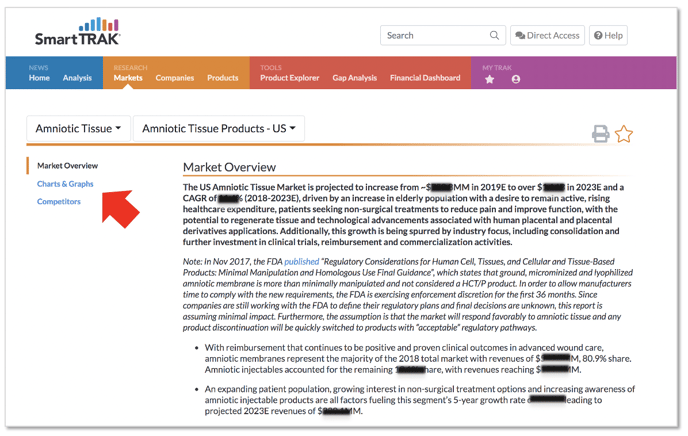Open the Gap Analysis tool
The width and height of the screenshot is (688, 436).
point(355,78)
